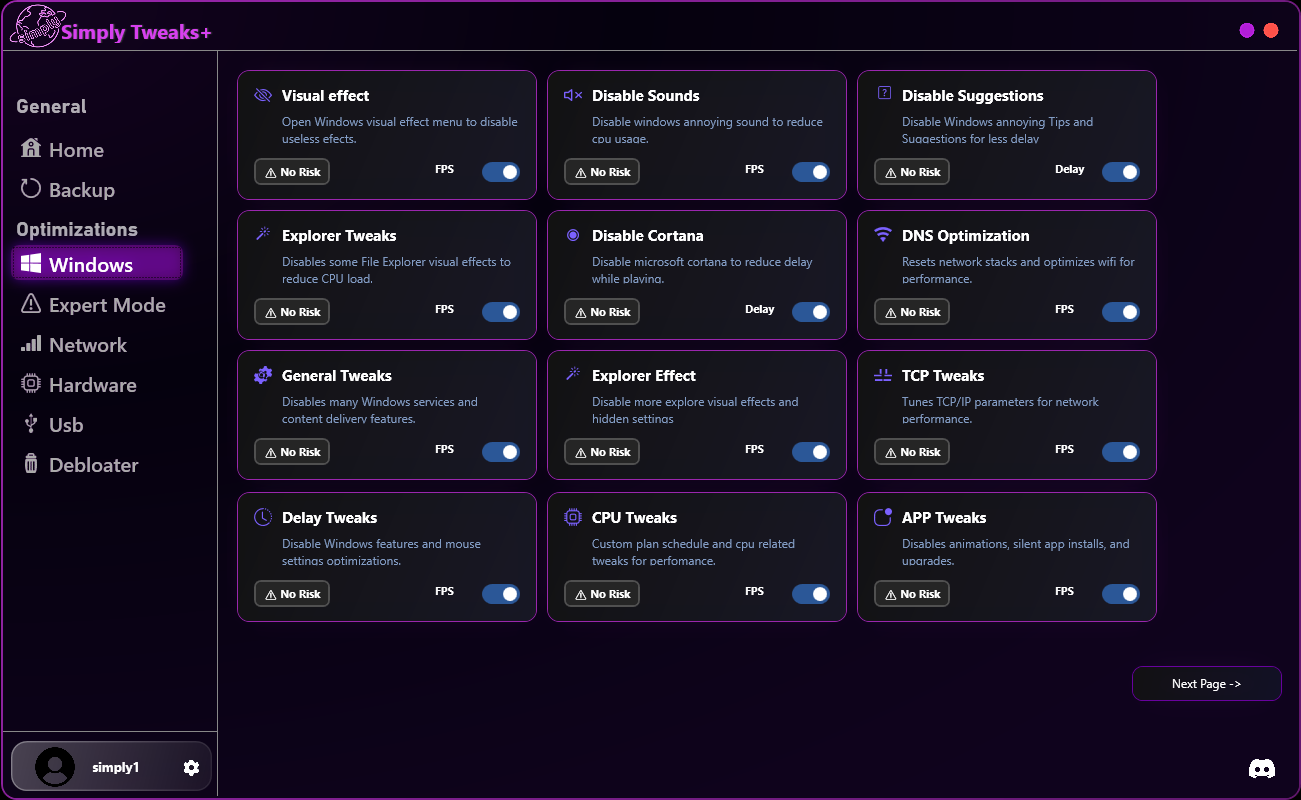Toggle the Visual effect switch
The width and height of the screenshot is (1301, 800).
[501, 172]
